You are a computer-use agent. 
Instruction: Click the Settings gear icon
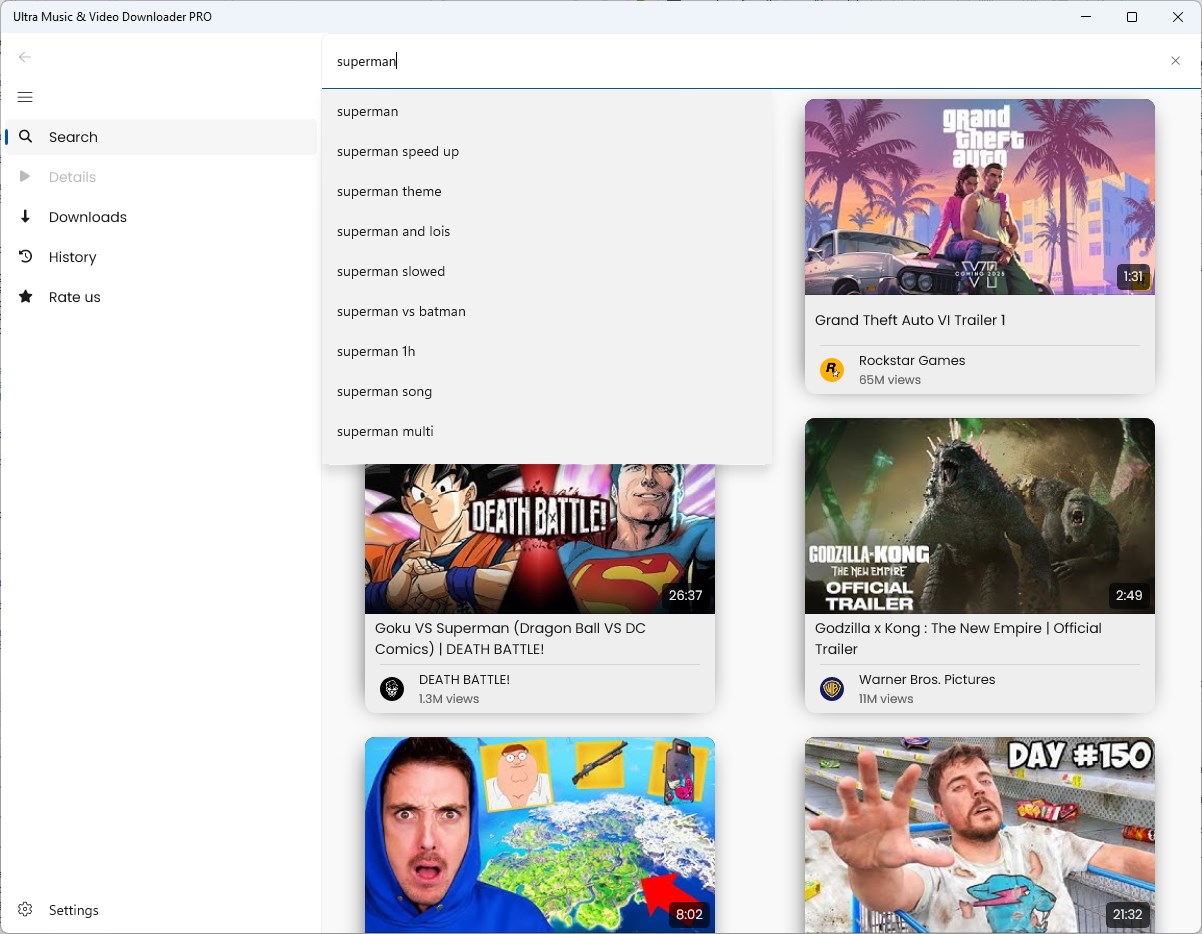tap(26, 909)
